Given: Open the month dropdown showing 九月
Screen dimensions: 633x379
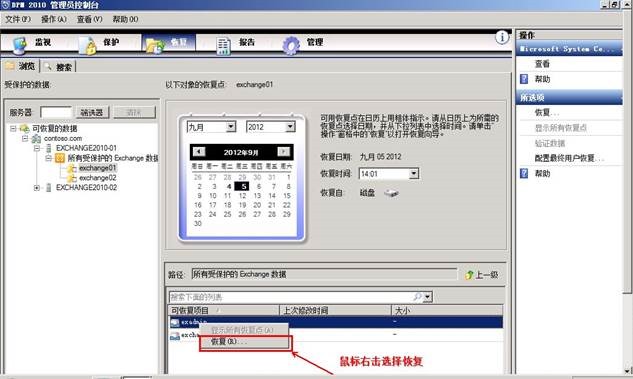Looking at the screenshot, I should pyautogui.click(x=231, y=127).
